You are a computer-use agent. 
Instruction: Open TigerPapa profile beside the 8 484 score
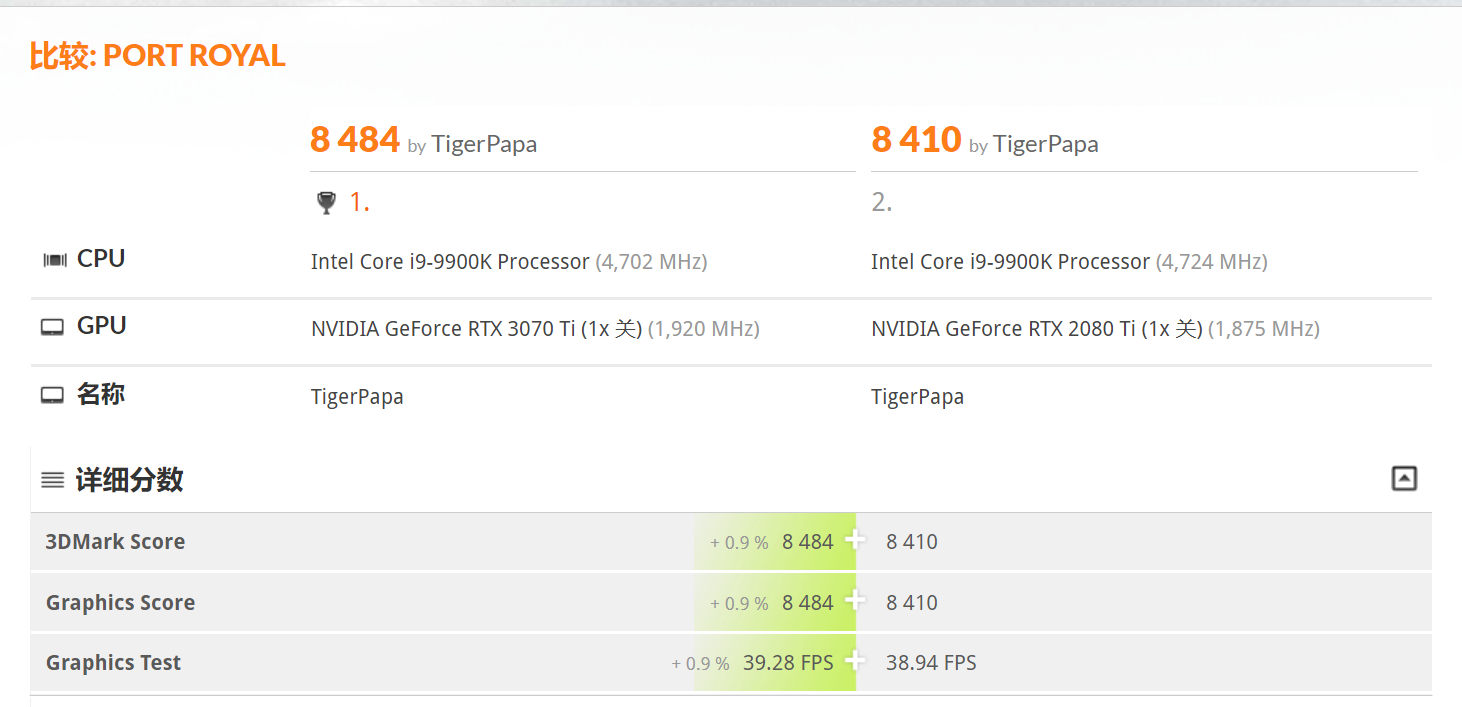coord(484,144)
